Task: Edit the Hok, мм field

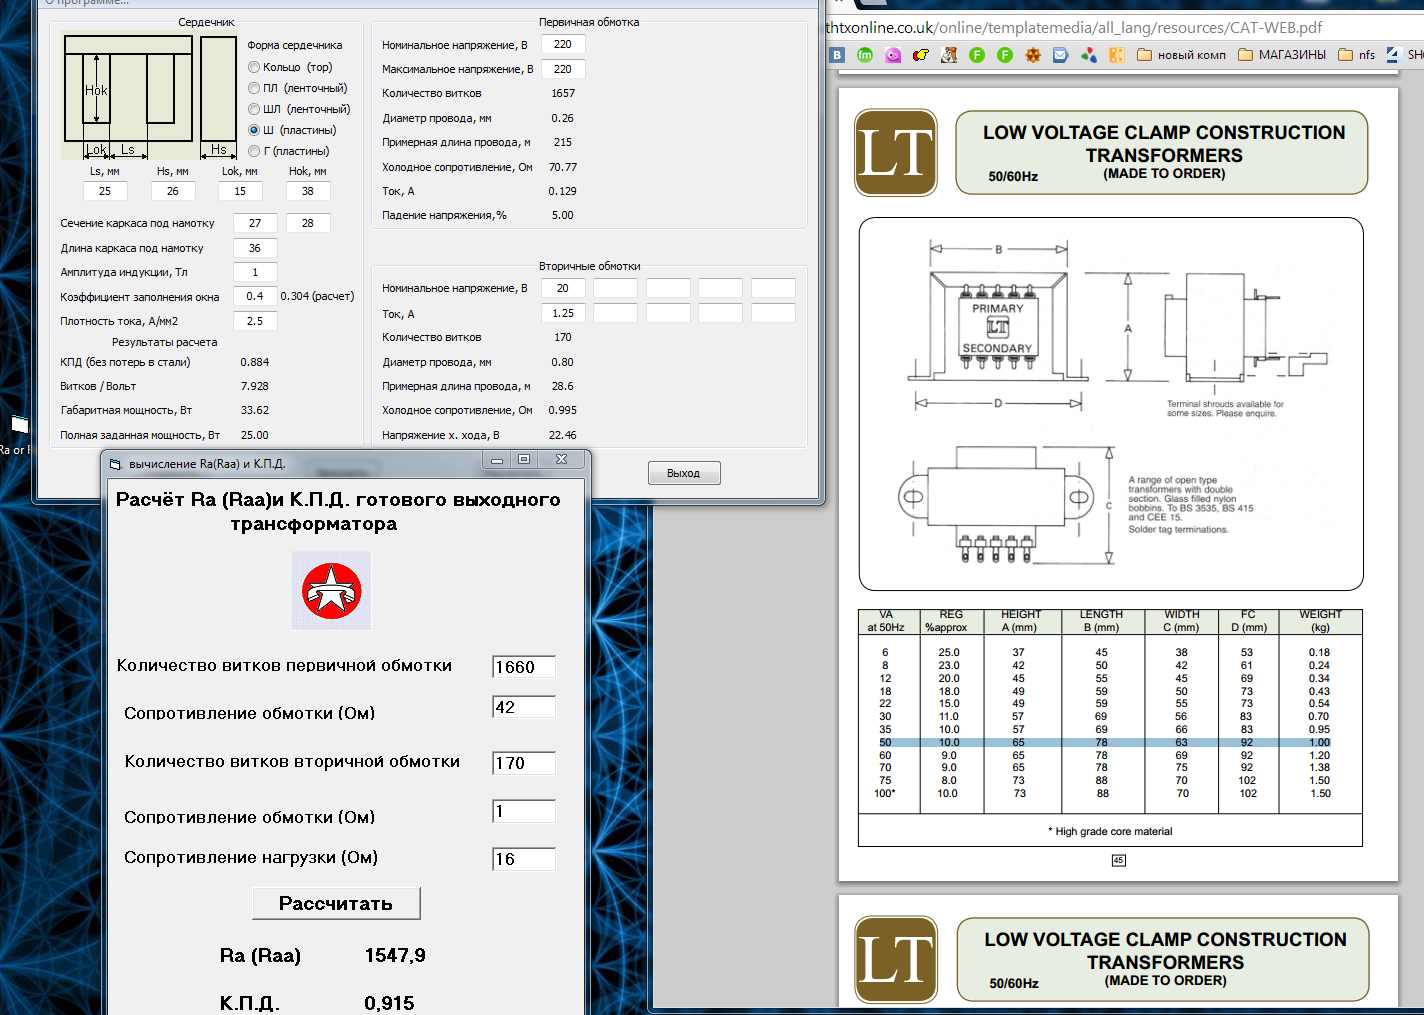Action: pos(308,191)
